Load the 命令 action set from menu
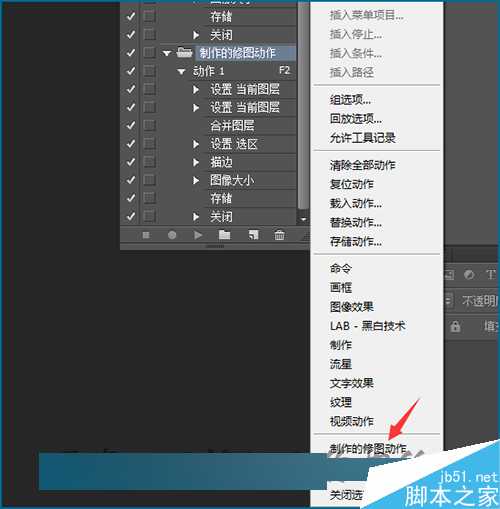The width and height of the screenshot is (500, 509). [x=341, y=268]
